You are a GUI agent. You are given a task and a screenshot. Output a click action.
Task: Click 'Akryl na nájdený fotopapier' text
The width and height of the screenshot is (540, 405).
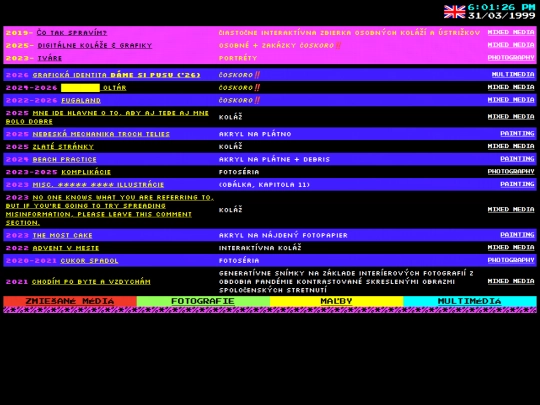pos(283,236)
